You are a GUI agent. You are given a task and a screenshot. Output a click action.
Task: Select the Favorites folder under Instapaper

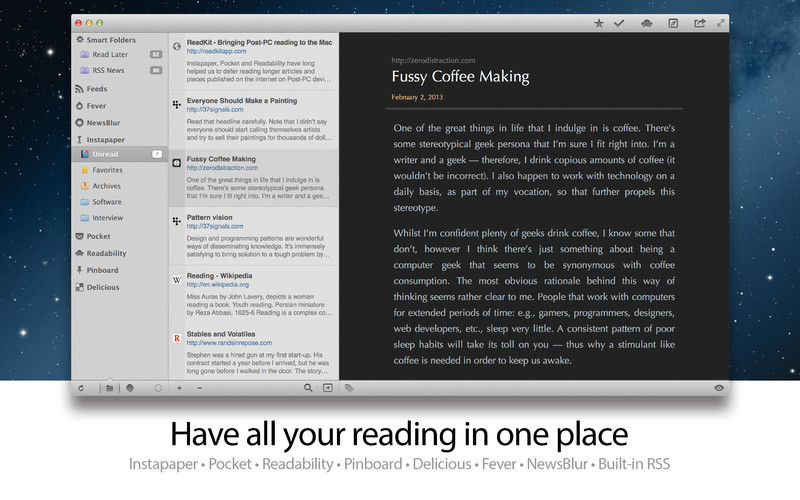(x=107, y=170)
